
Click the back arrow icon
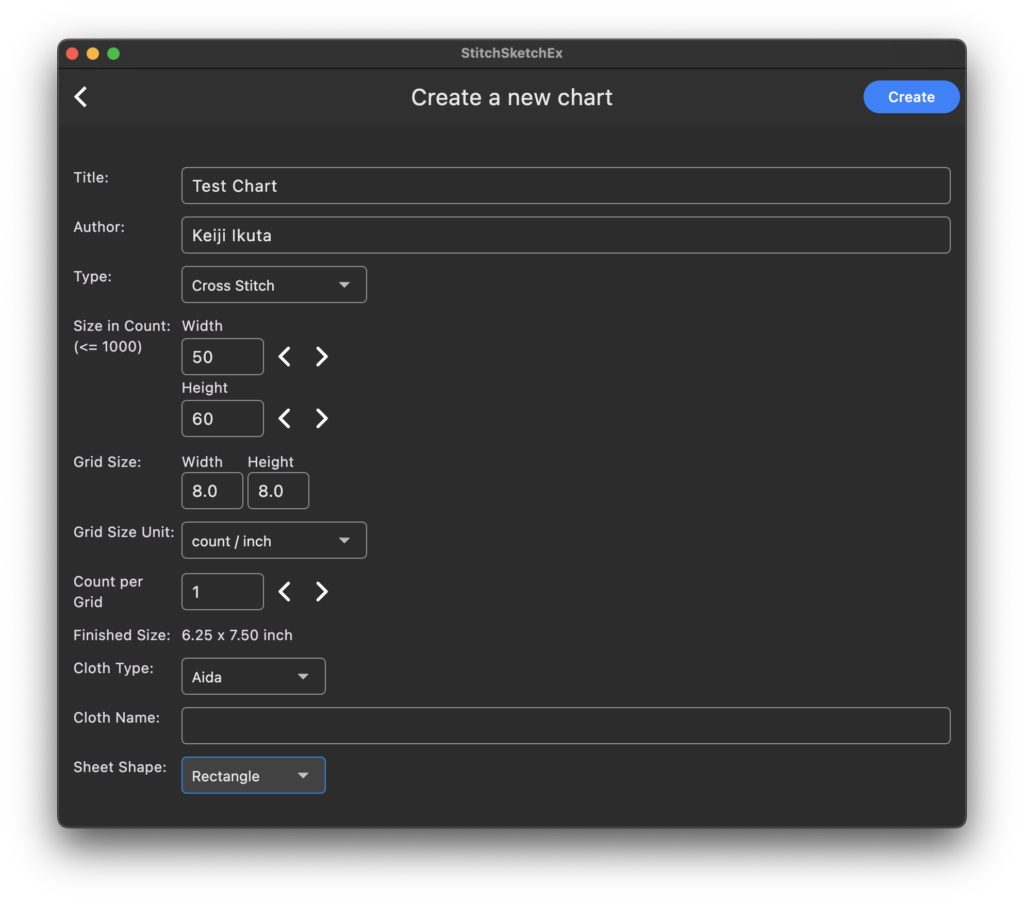click(x=81, y=97)
